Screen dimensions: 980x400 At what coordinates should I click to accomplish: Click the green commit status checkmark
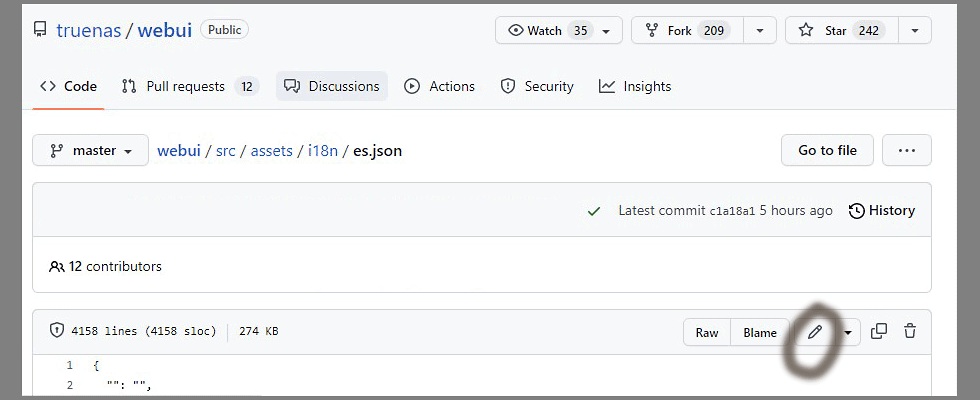point(594,211)
